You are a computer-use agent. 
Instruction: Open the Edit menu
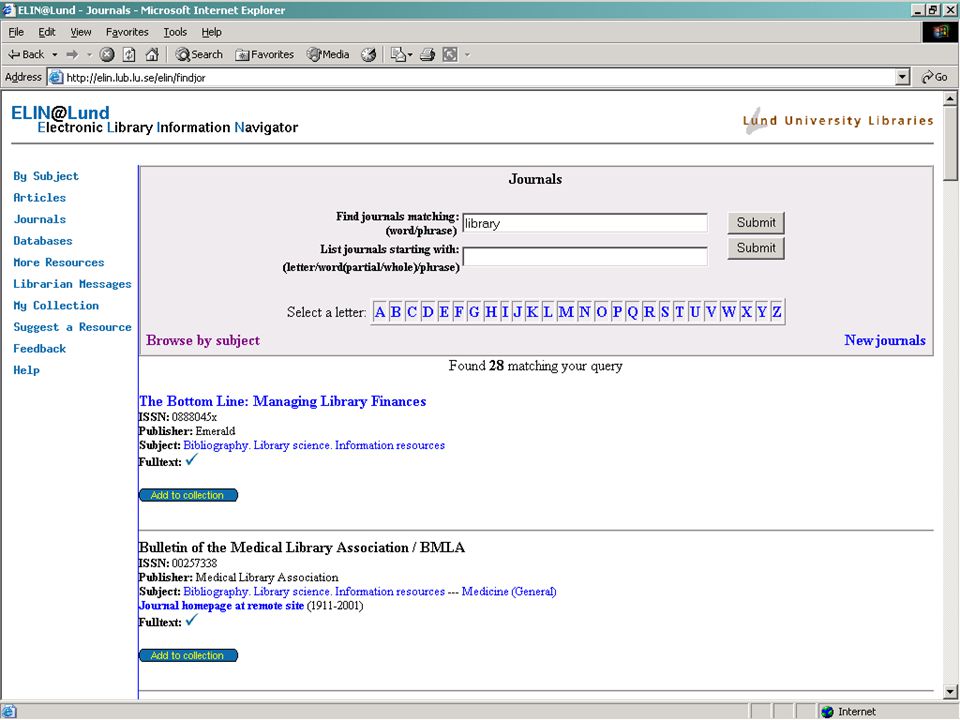47,32
